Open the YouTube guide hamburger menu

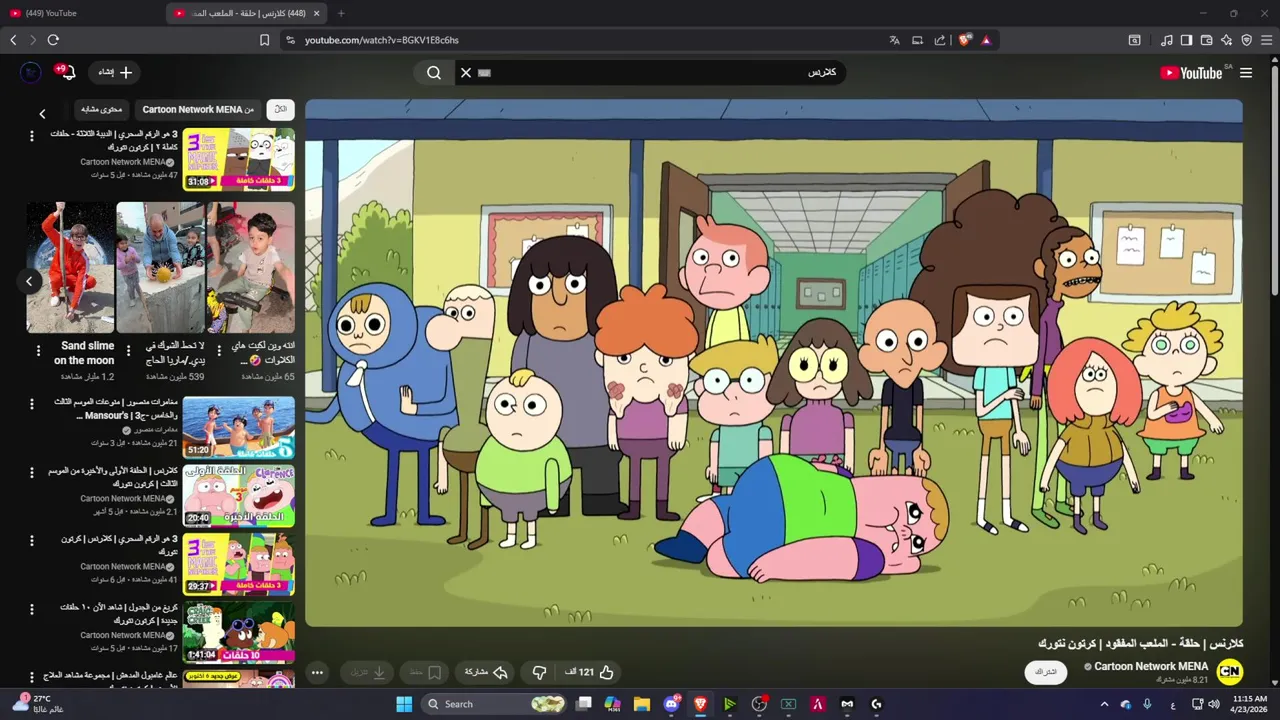pyautogui.click(x=1246, y=73)
